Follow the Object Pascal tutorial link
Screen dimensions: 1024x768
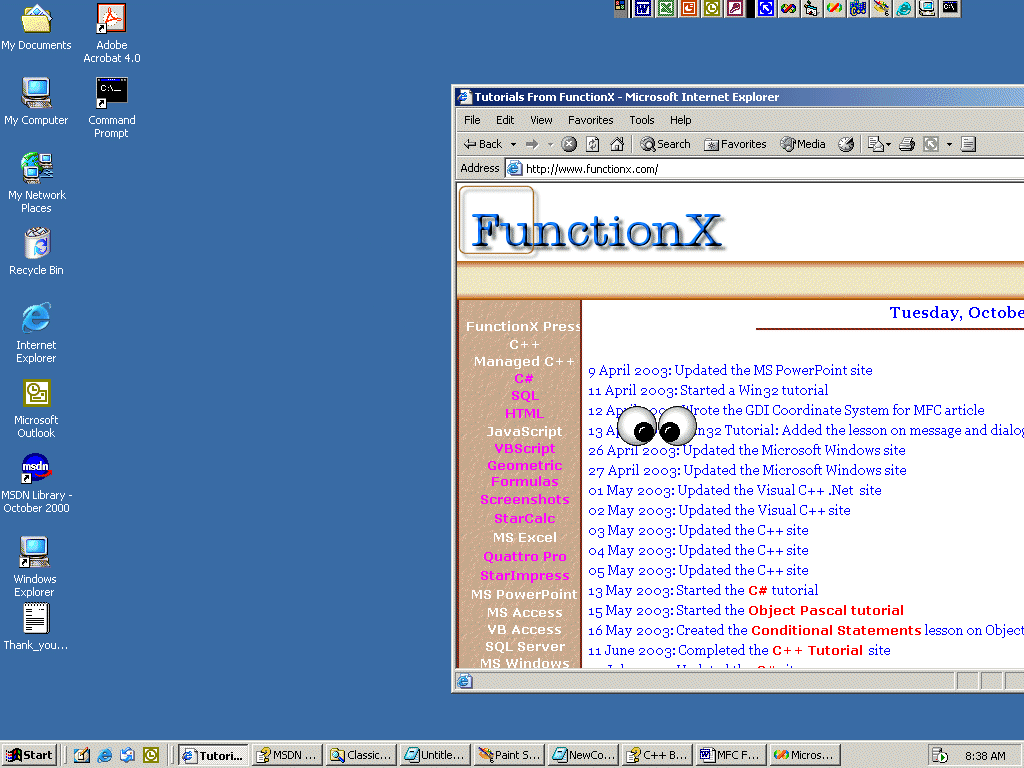[x=825, y=611]
